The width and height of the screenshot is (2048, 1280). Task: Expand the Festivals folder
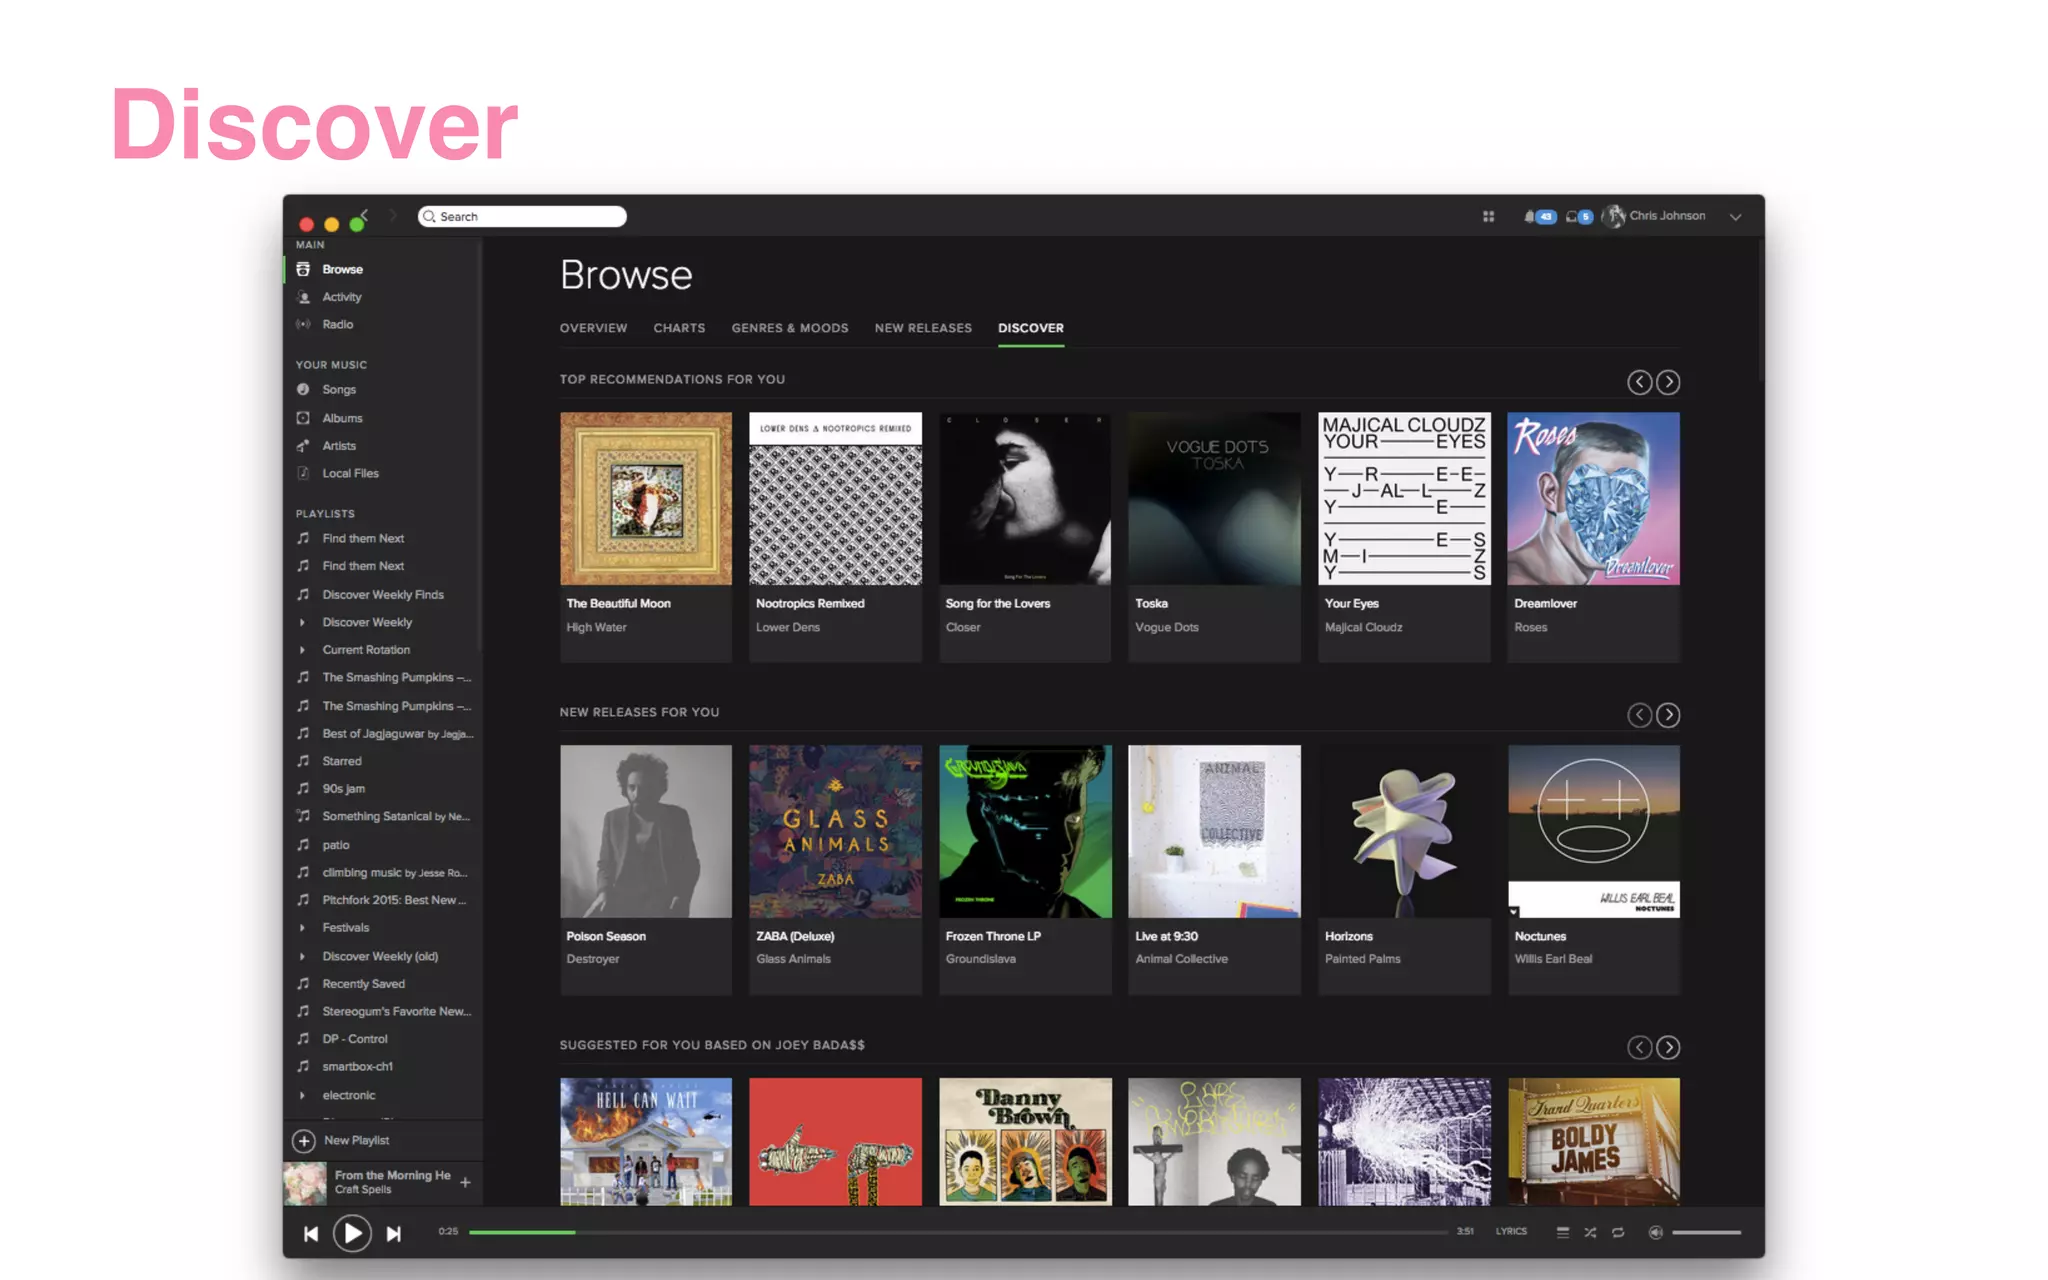(302, 928)
